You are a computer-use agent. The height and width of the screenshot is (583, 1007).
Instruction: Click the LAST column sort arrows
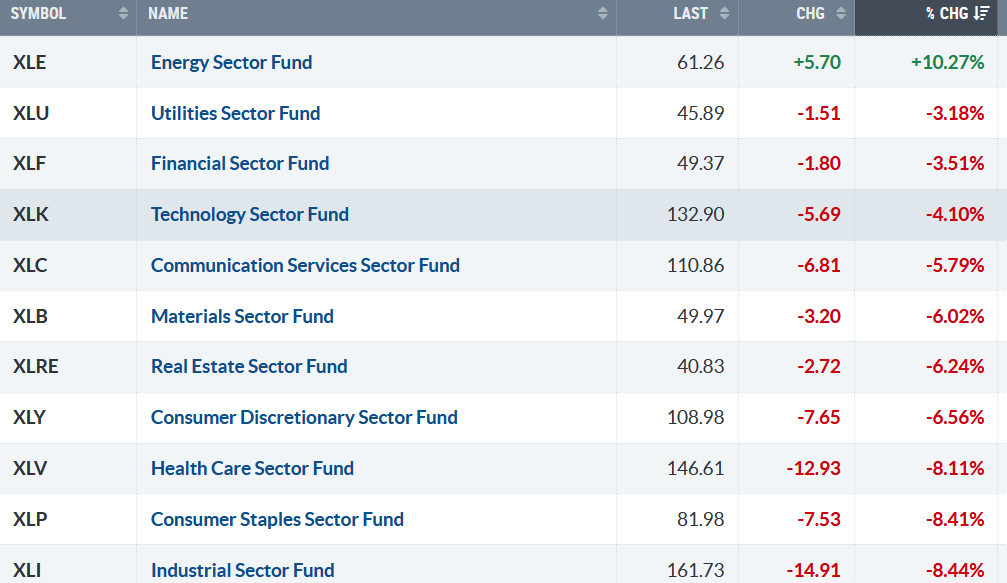pyautogui.click(x=724, y=14)
